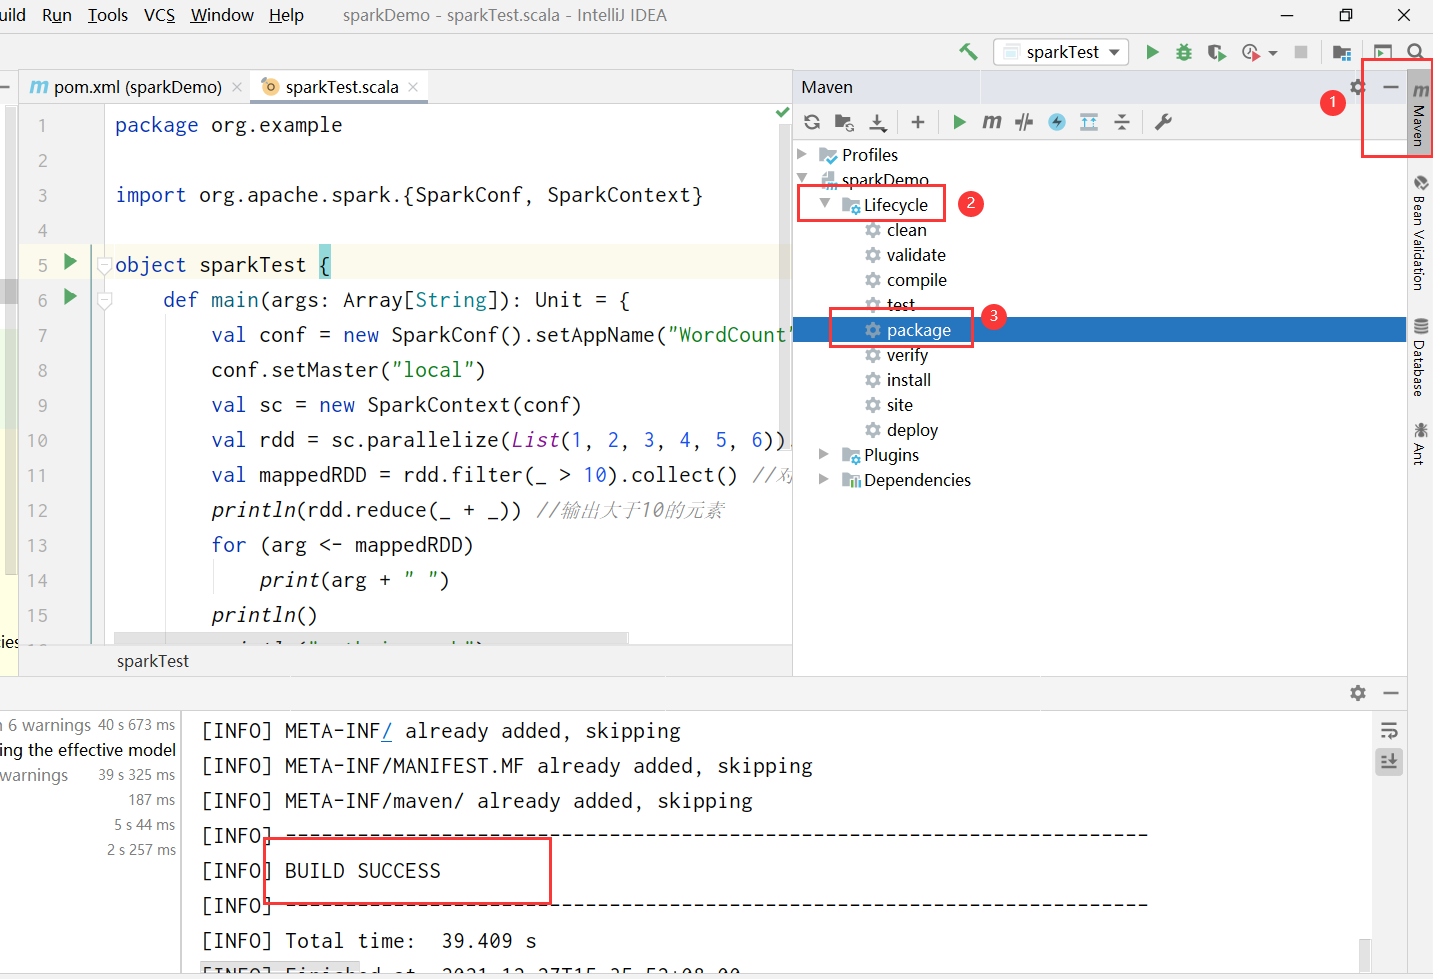Viewport: 1433px width, 979px height.
Task: Start debugging with the bug icon
Action: (1184, 52)
